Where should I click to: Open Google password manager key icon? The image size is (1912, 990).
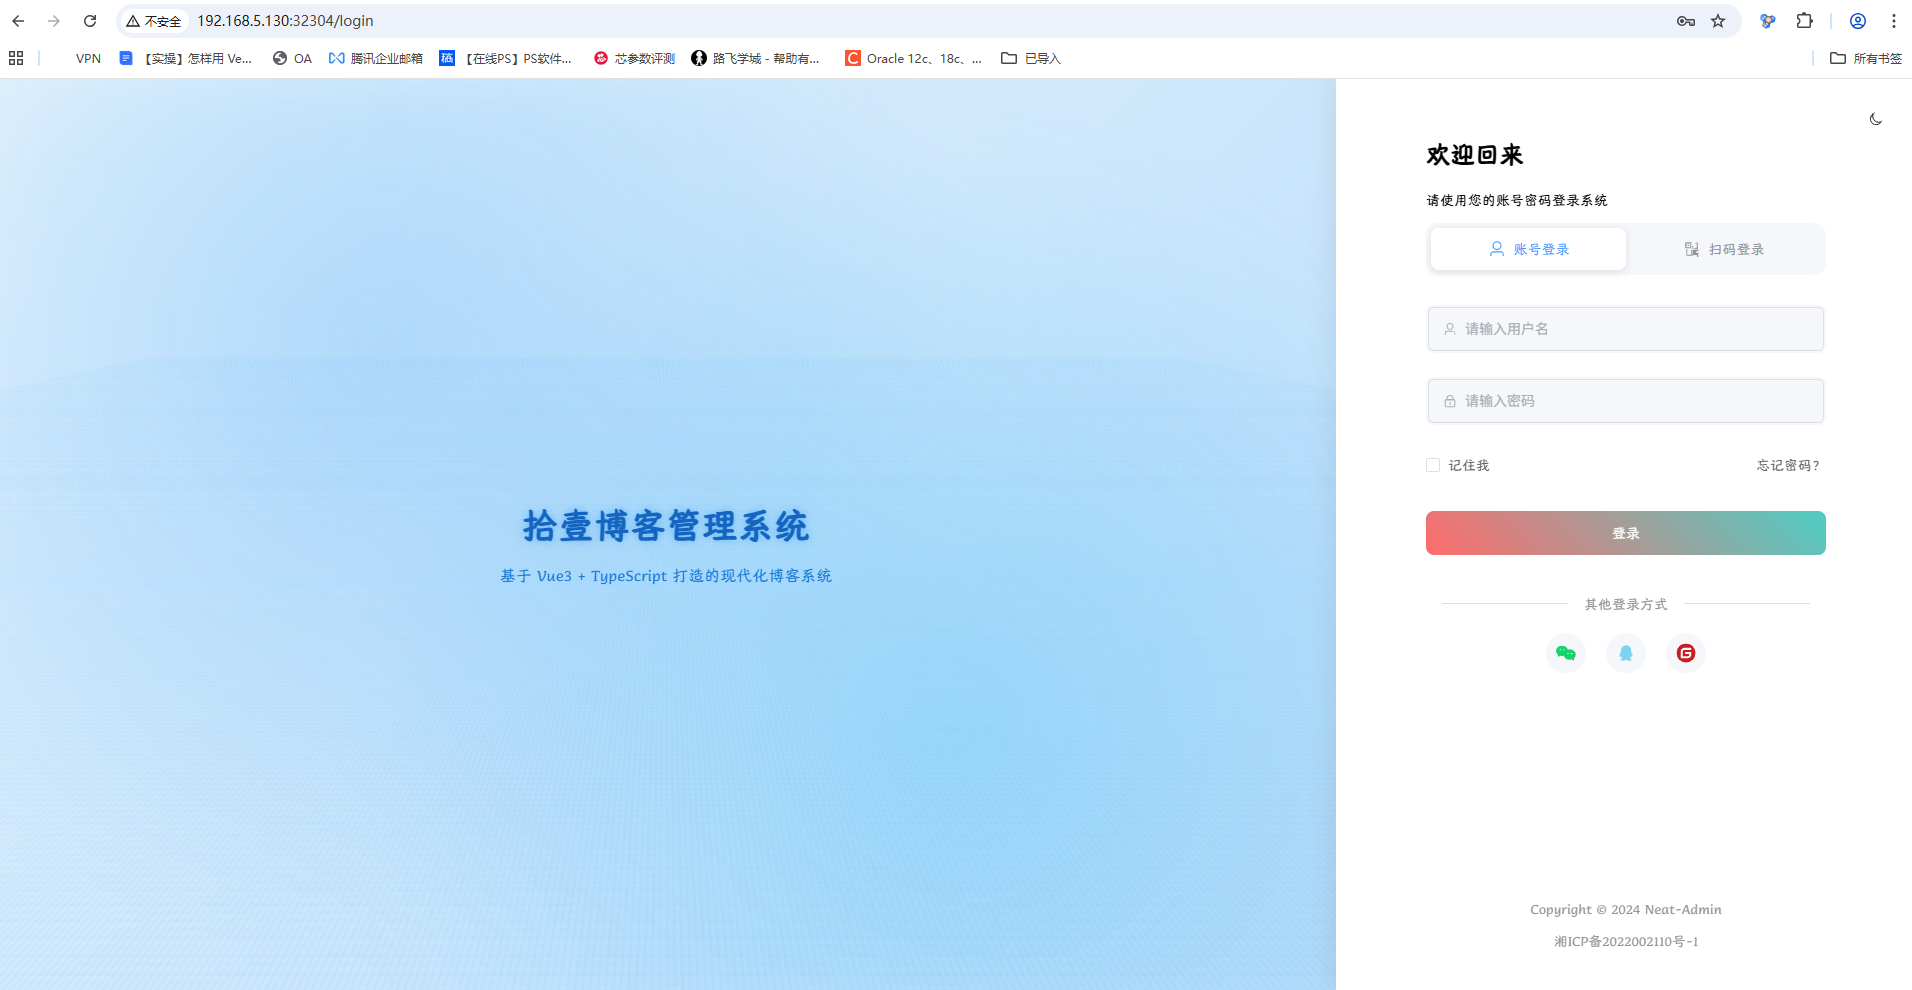point(1684,20)
